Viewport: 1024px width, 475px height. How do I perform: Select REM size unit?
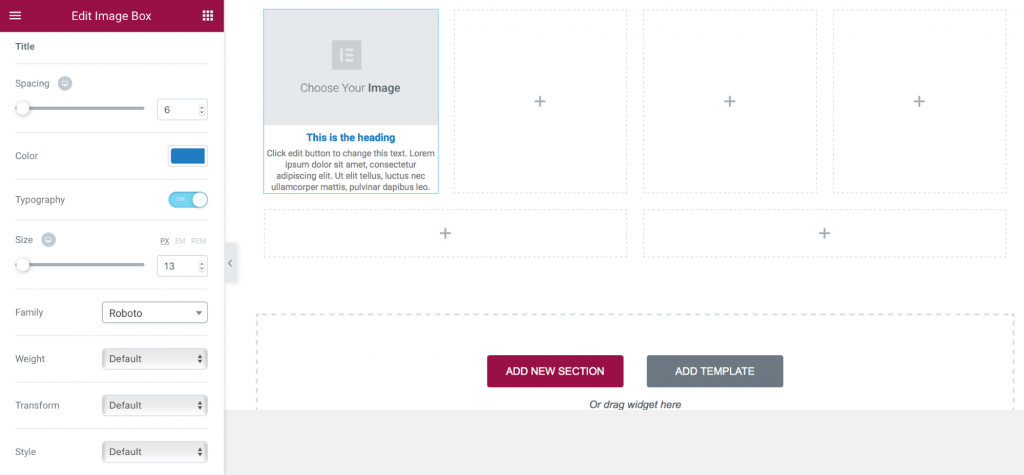pyautogui.click(x=199, y=241)
